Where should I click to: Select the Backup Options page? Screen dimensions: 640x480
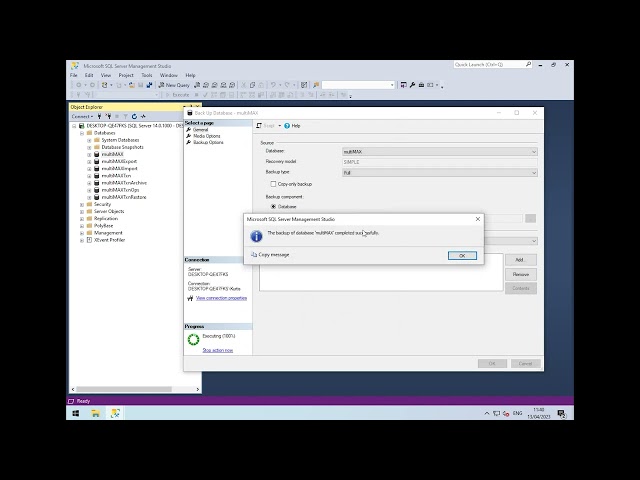coord(208,142)
